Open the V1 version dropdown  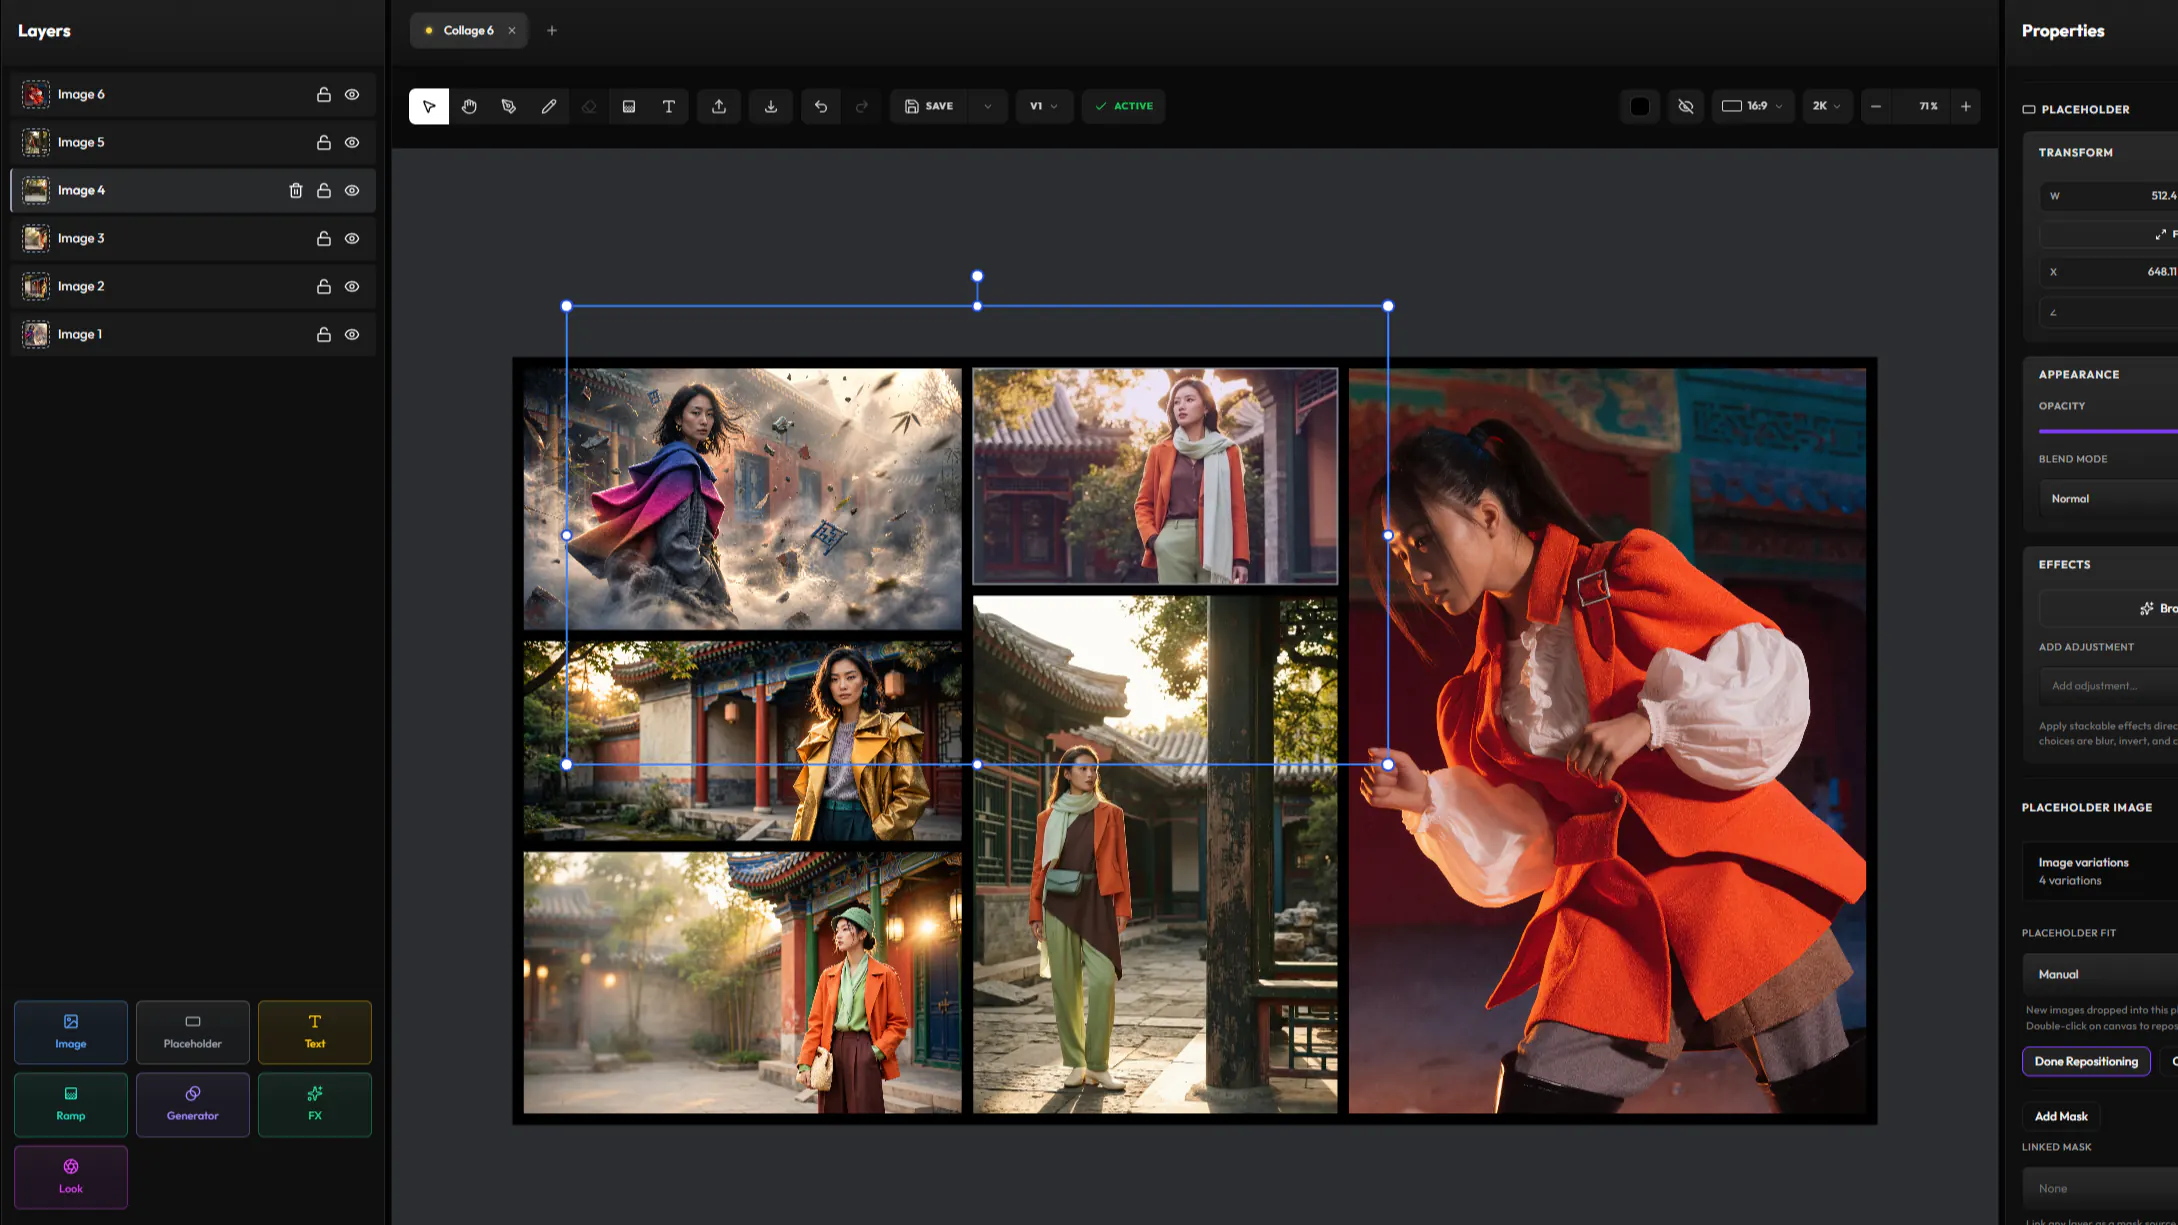[1044, 106]
